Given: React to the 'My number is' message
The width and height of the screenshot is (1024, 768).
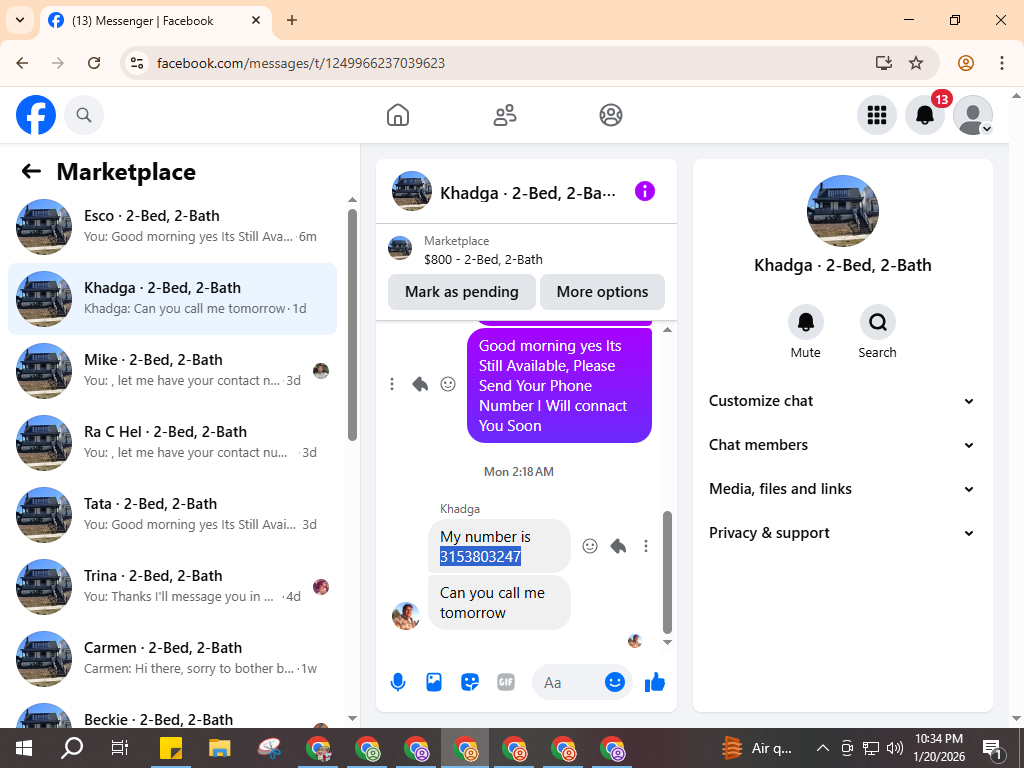Looking at the screenshot, I should [590, 546].
